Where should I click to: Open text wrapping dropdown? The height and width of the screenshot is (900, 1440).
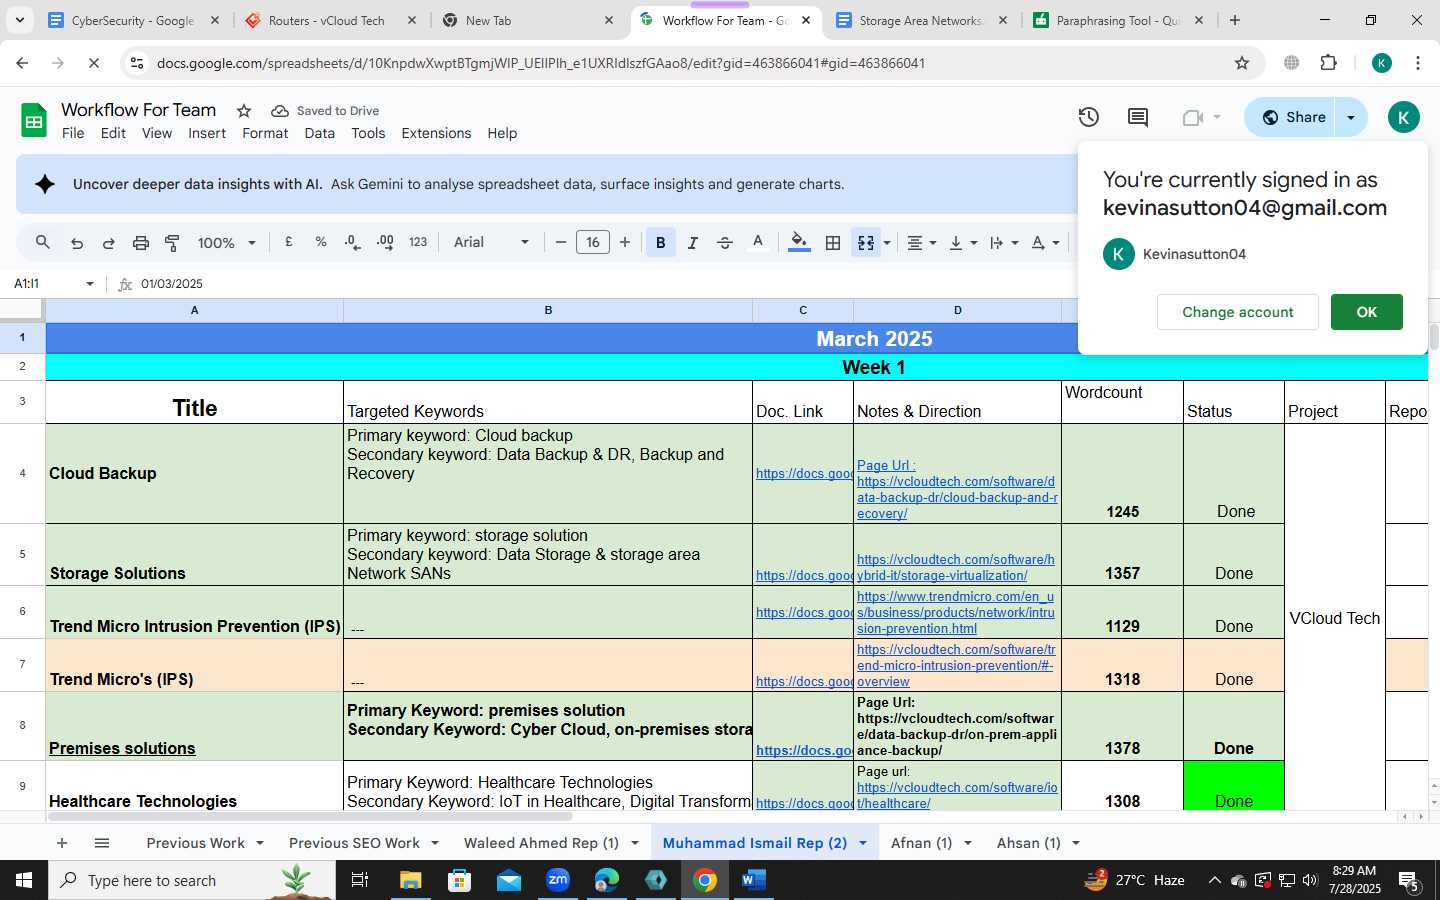[x=1003, y=242]
